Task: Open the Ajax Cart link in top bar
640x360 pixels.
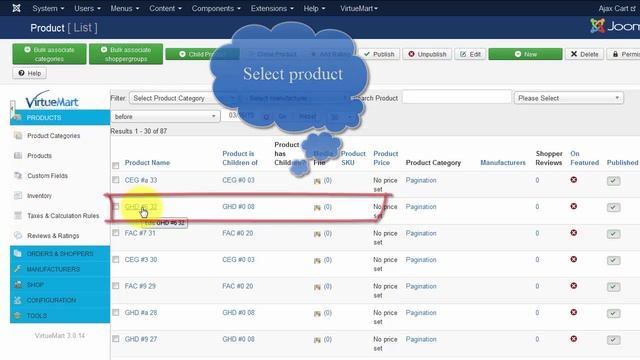Action: coord(616,8)
